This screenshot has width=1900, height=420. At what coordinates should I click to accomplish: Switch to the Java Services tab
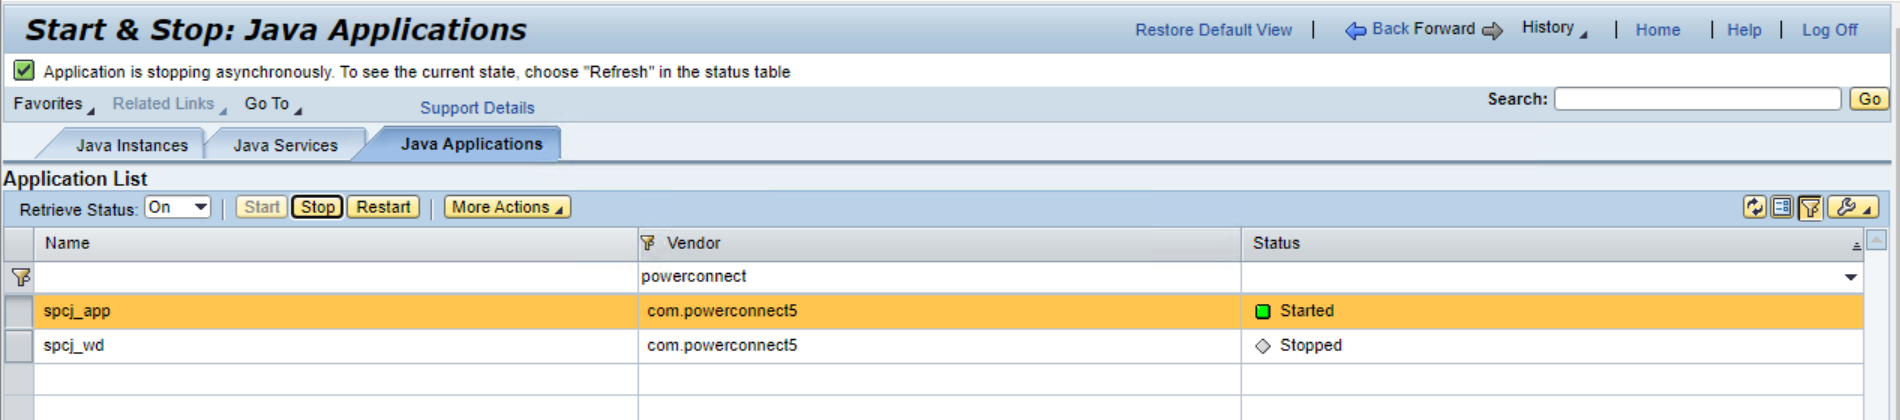(x=285, y=145)
